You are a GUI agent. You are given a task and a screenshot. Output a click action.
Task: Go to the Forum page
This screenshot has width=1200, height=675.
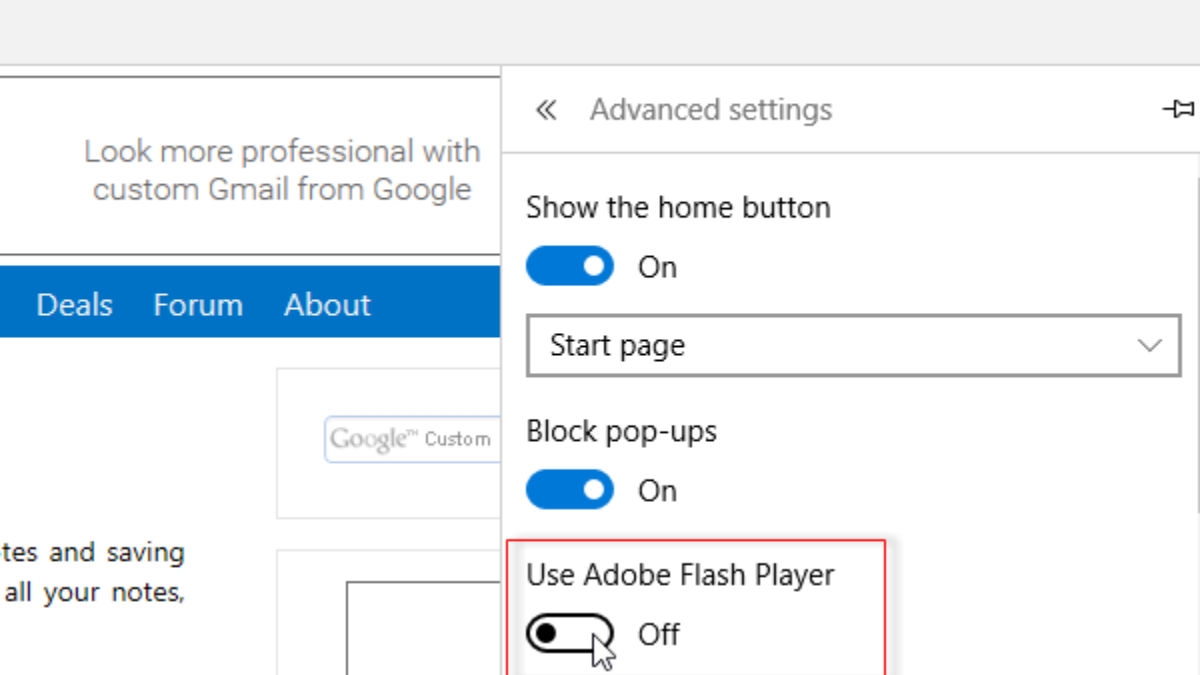pyautogui.click(x=198, y=305)
